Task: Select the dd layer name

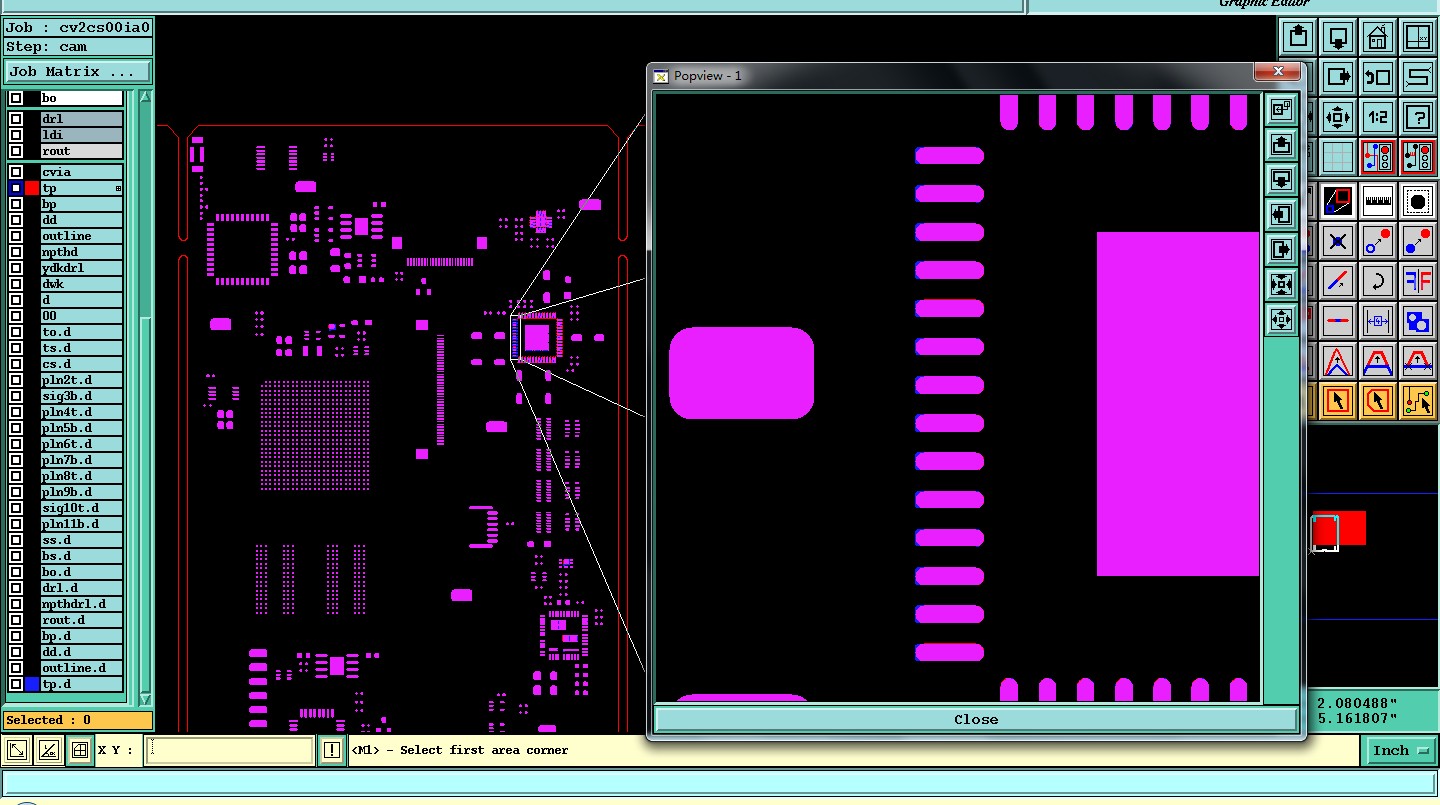Action: pos(81,220)
